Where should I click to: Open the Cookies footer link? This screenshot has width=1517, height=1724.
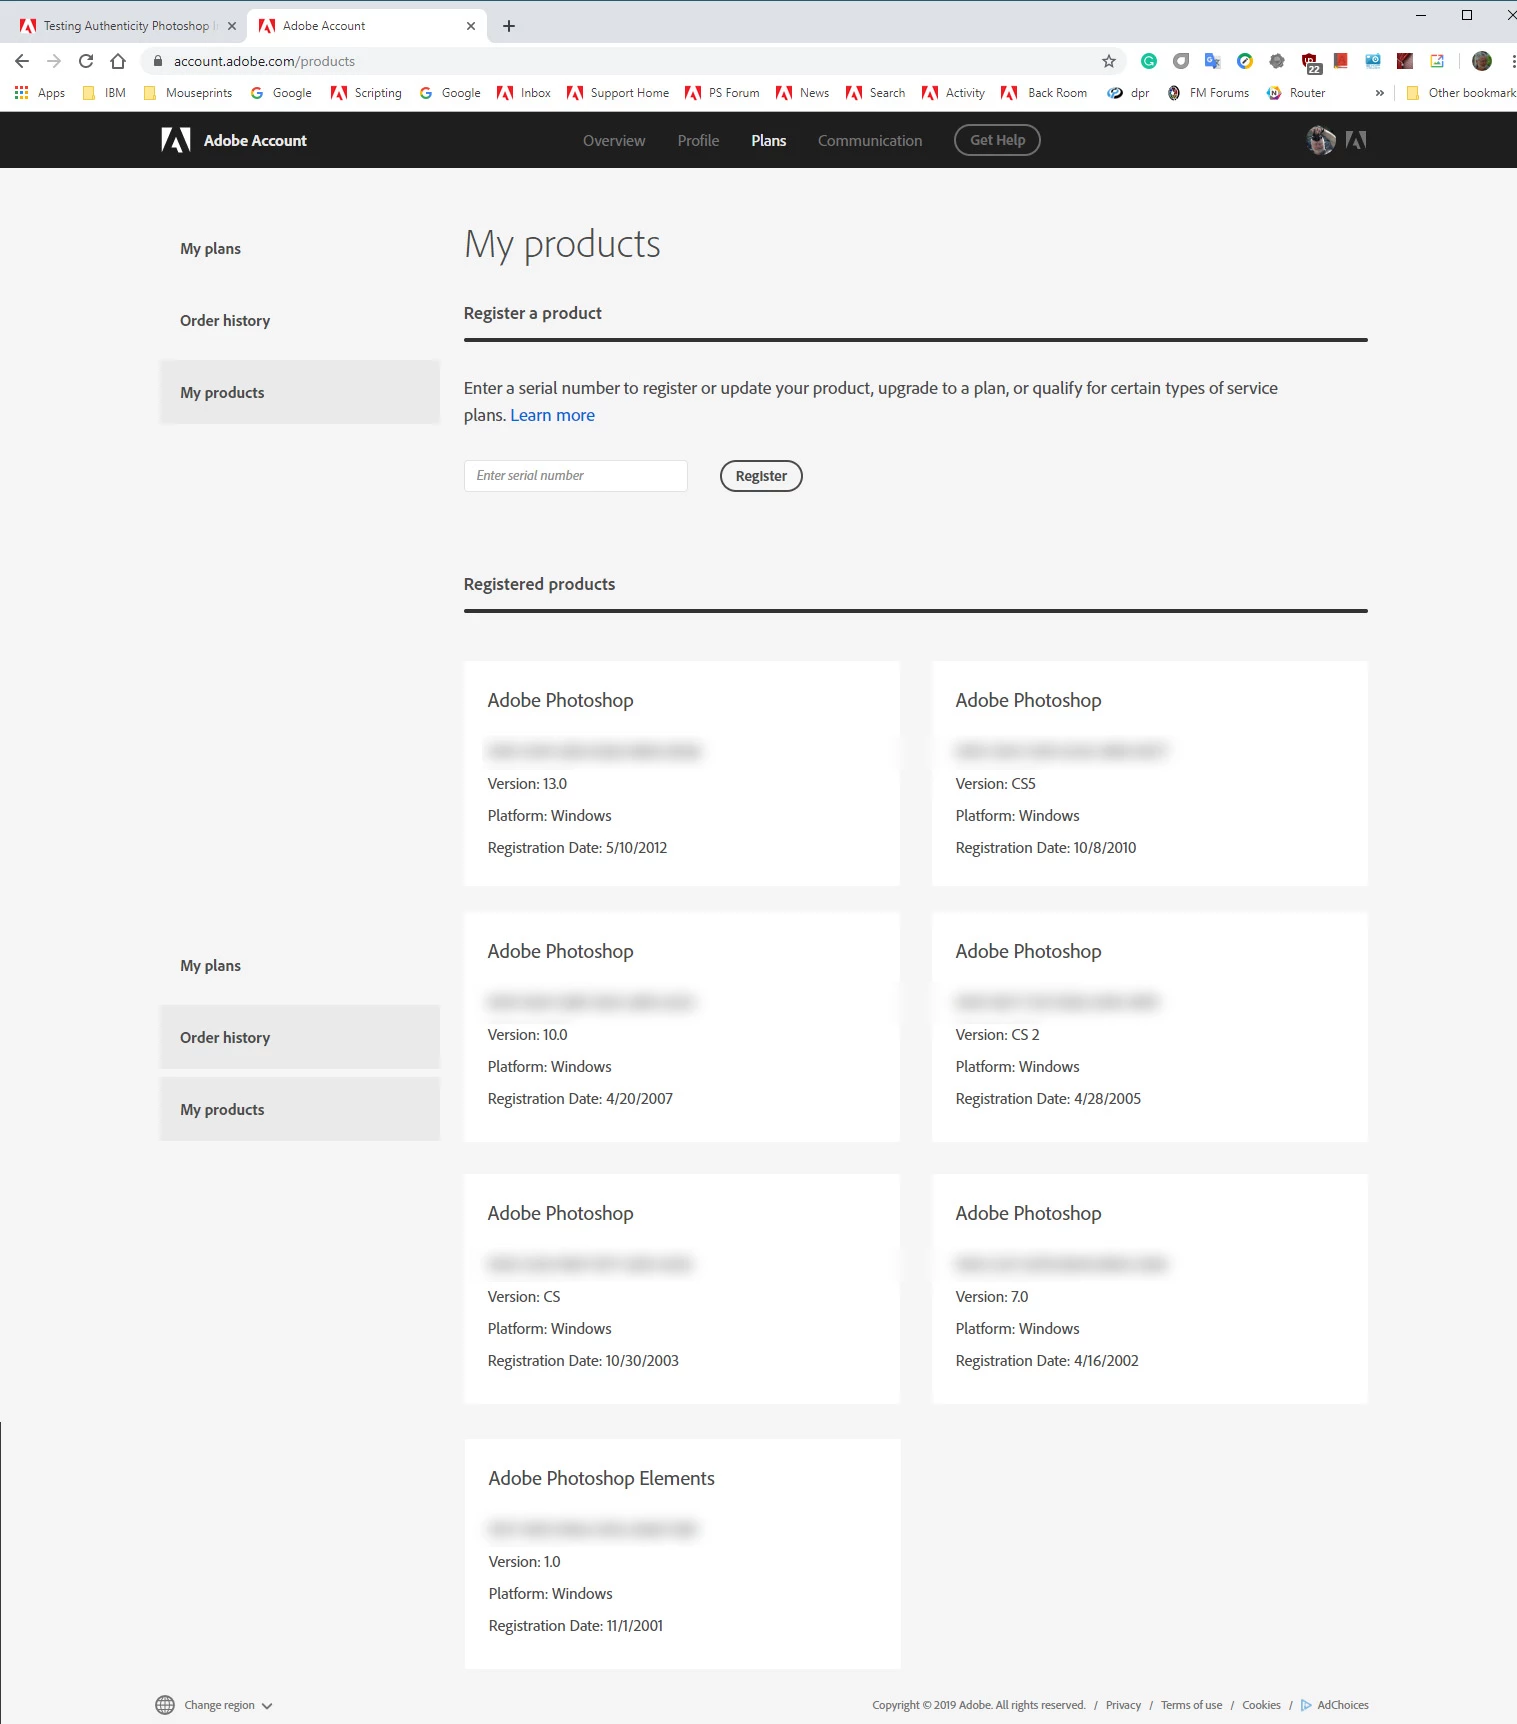pos(1261,1705)
